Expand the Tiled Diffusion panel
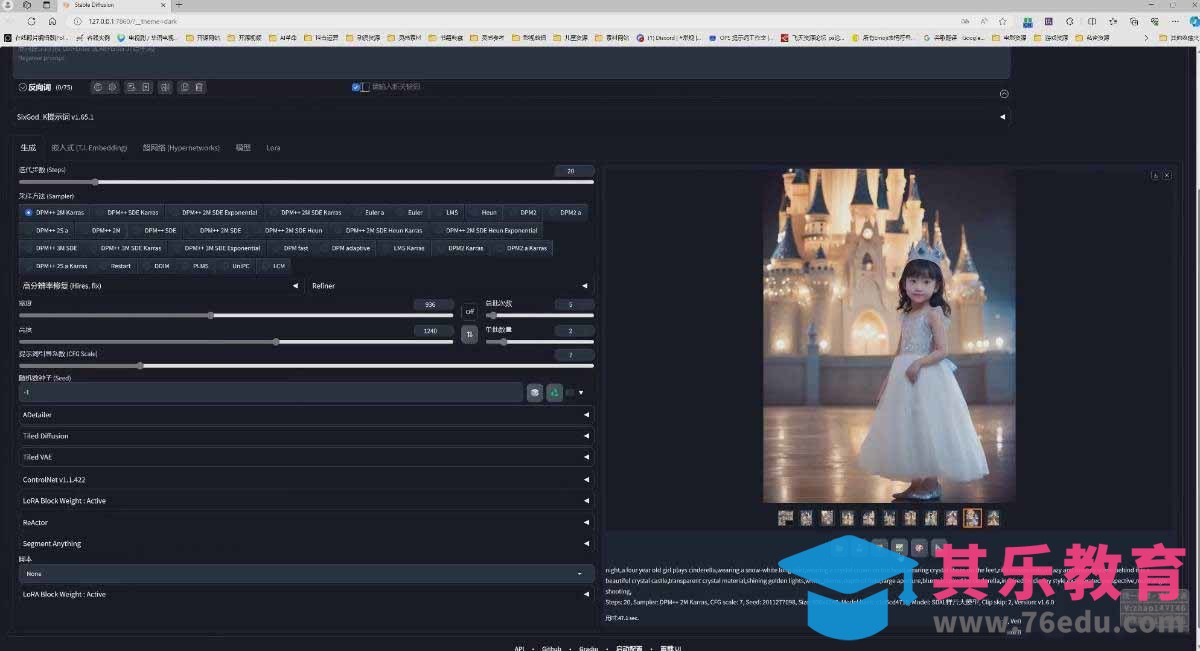The height and width of the screenshot is (651, 1200). (x=306, y=436)
